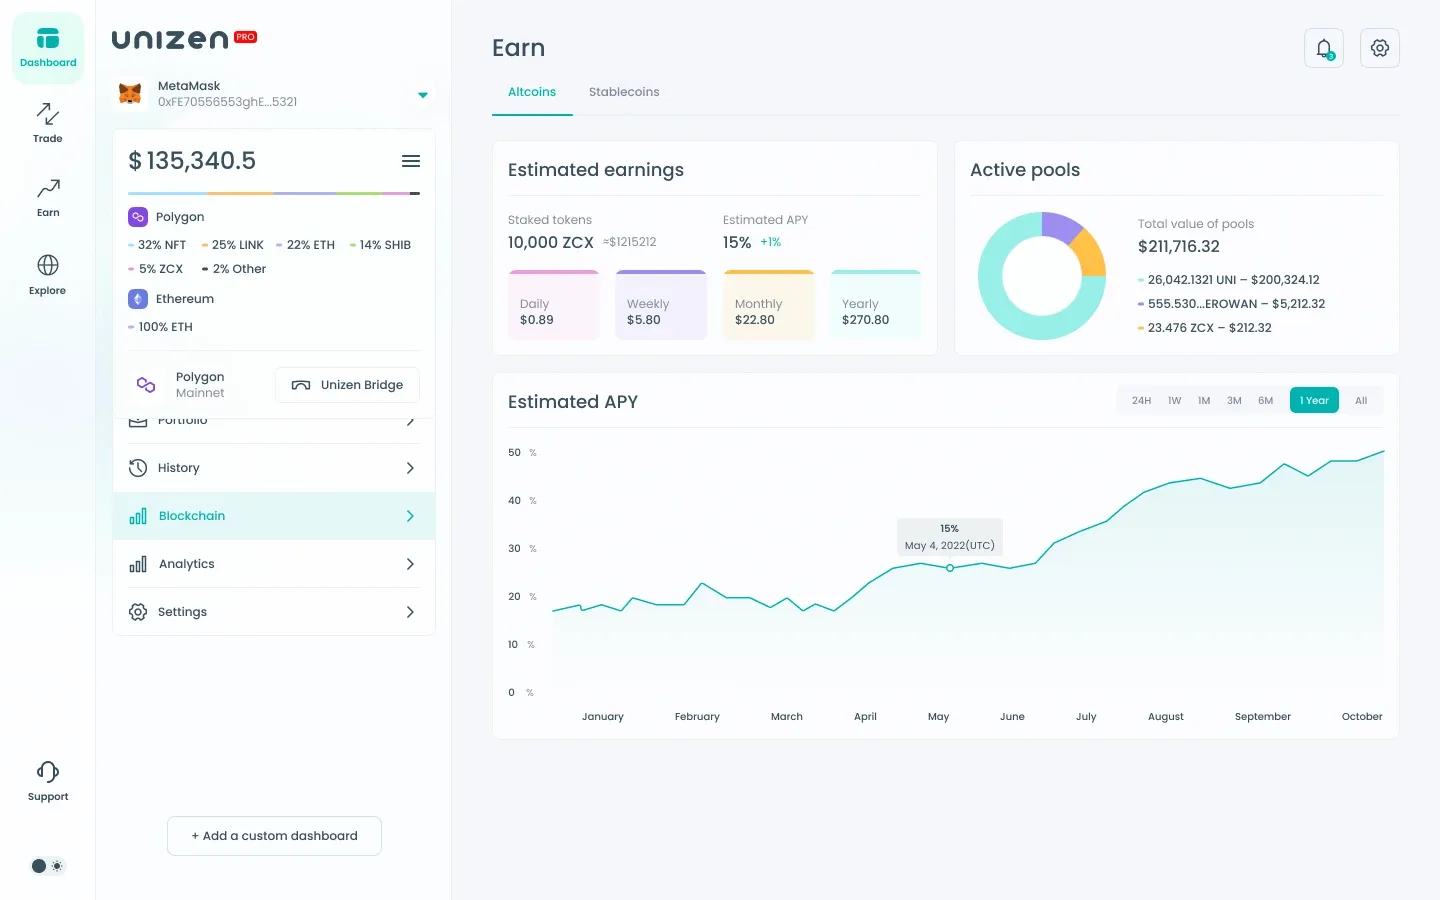Toggle the dark/light theme switch

47,866
